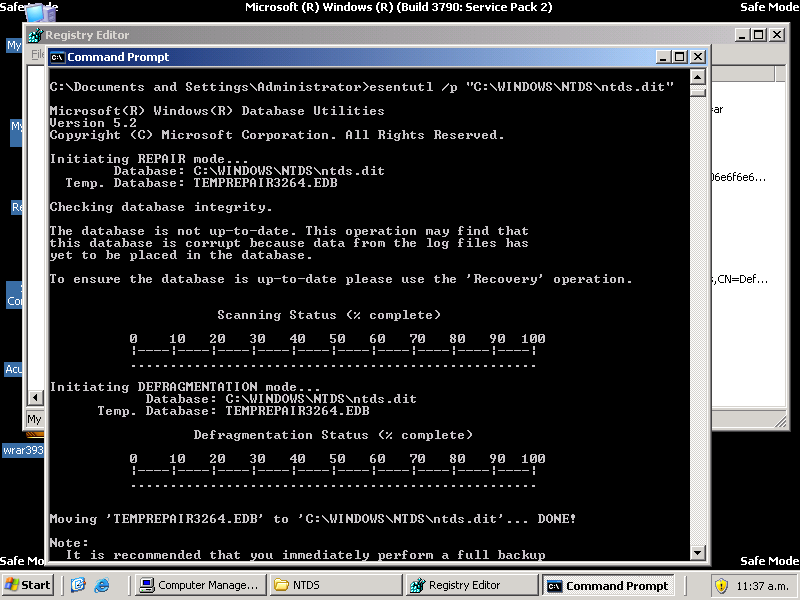Click Command Prompt taskbar button

pyautogui.click(x=606, y=585)
